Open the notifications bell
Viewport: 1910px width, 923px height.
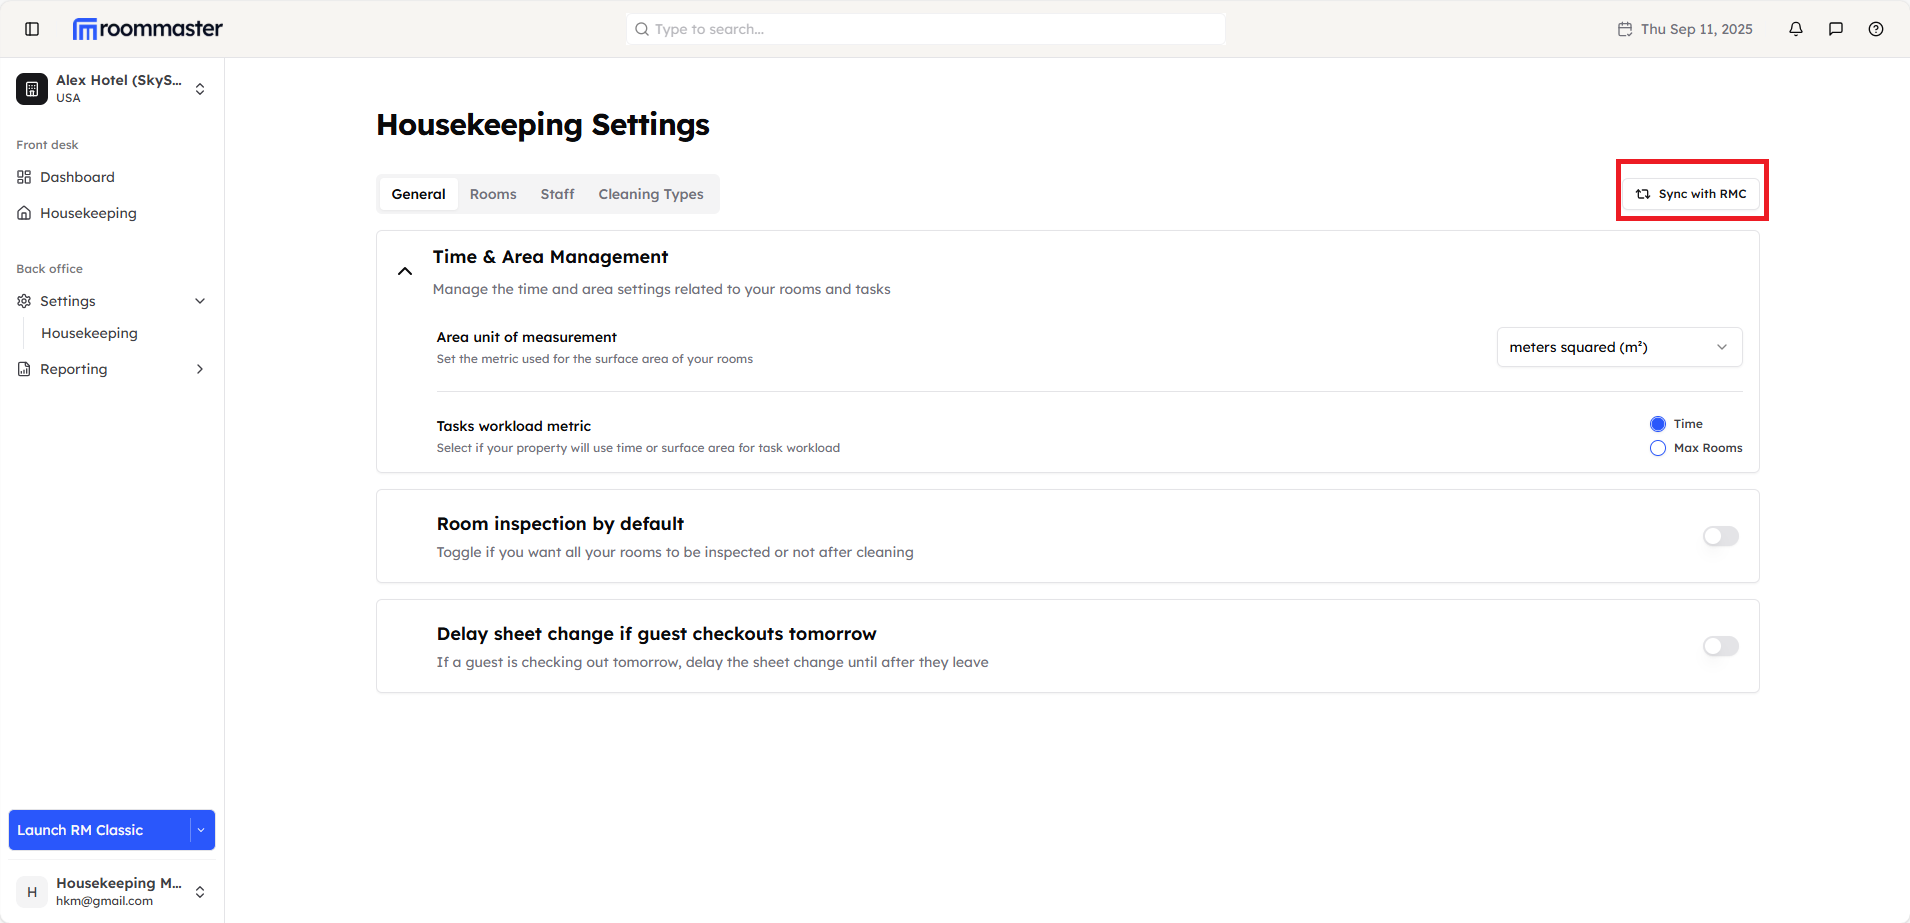1796,29
